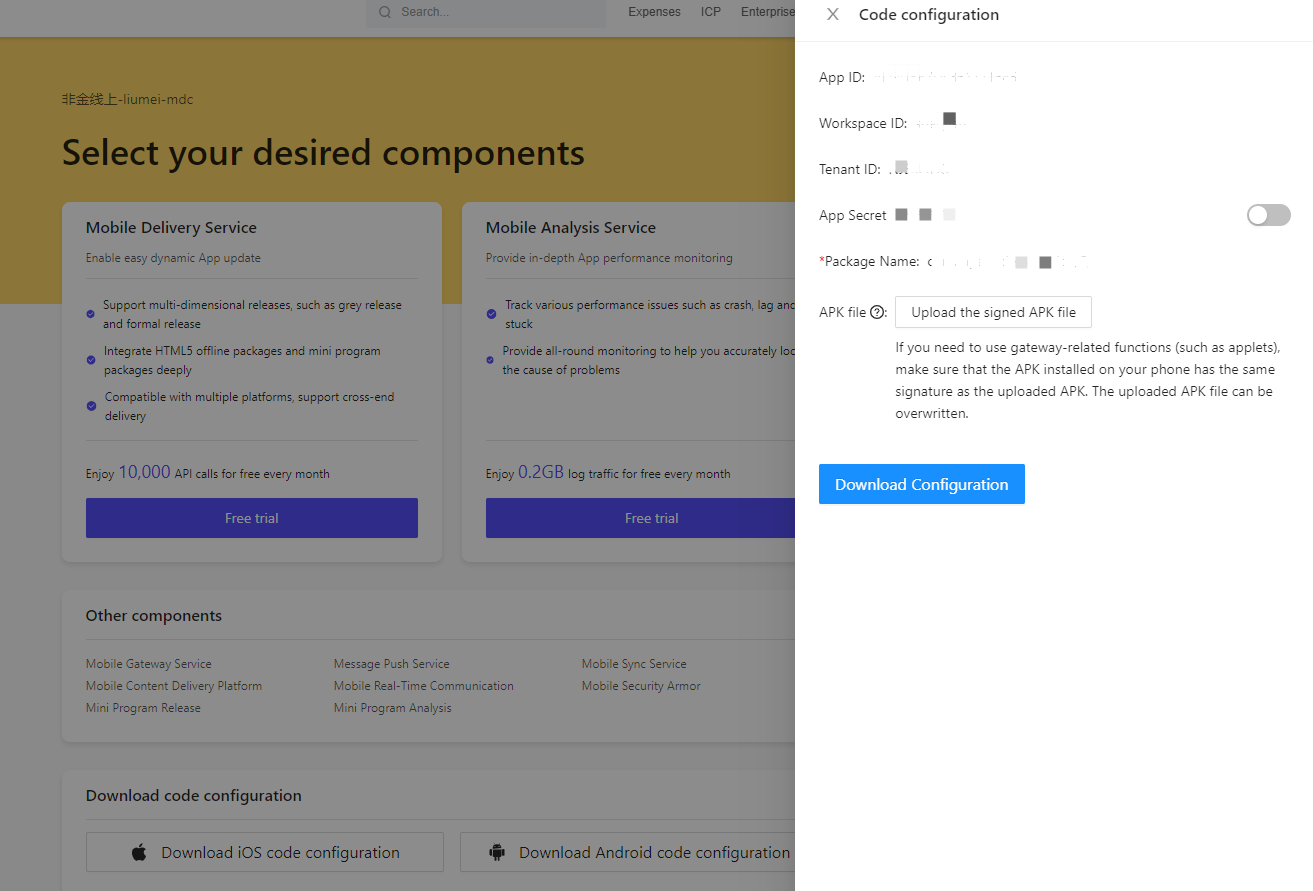Click the crash and lag tracking check icon

491,314
